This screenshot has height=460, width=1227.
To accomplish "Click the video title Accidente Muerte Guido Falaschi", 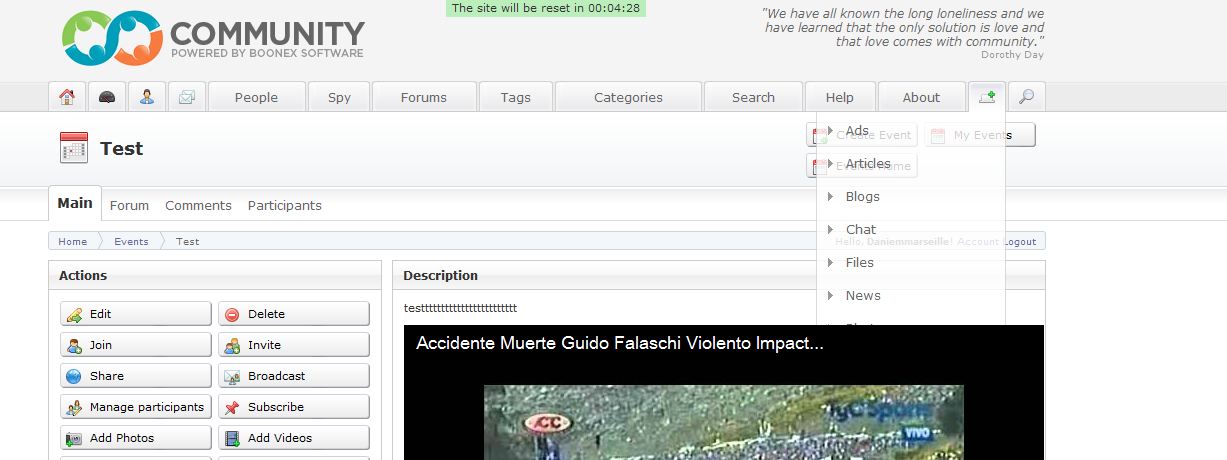I will (x=619, y=343).
